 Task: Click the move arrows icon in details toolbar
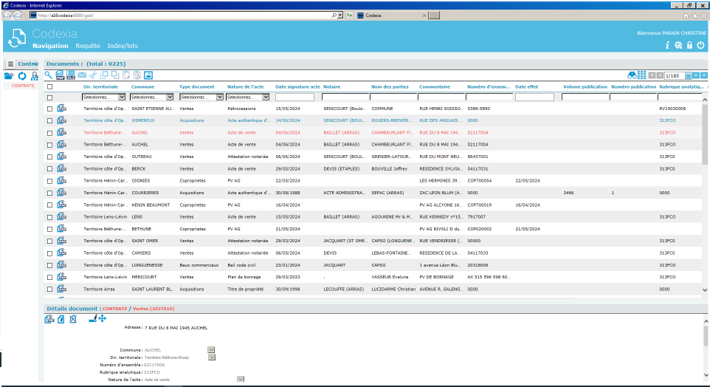click(x=102, y=319)
